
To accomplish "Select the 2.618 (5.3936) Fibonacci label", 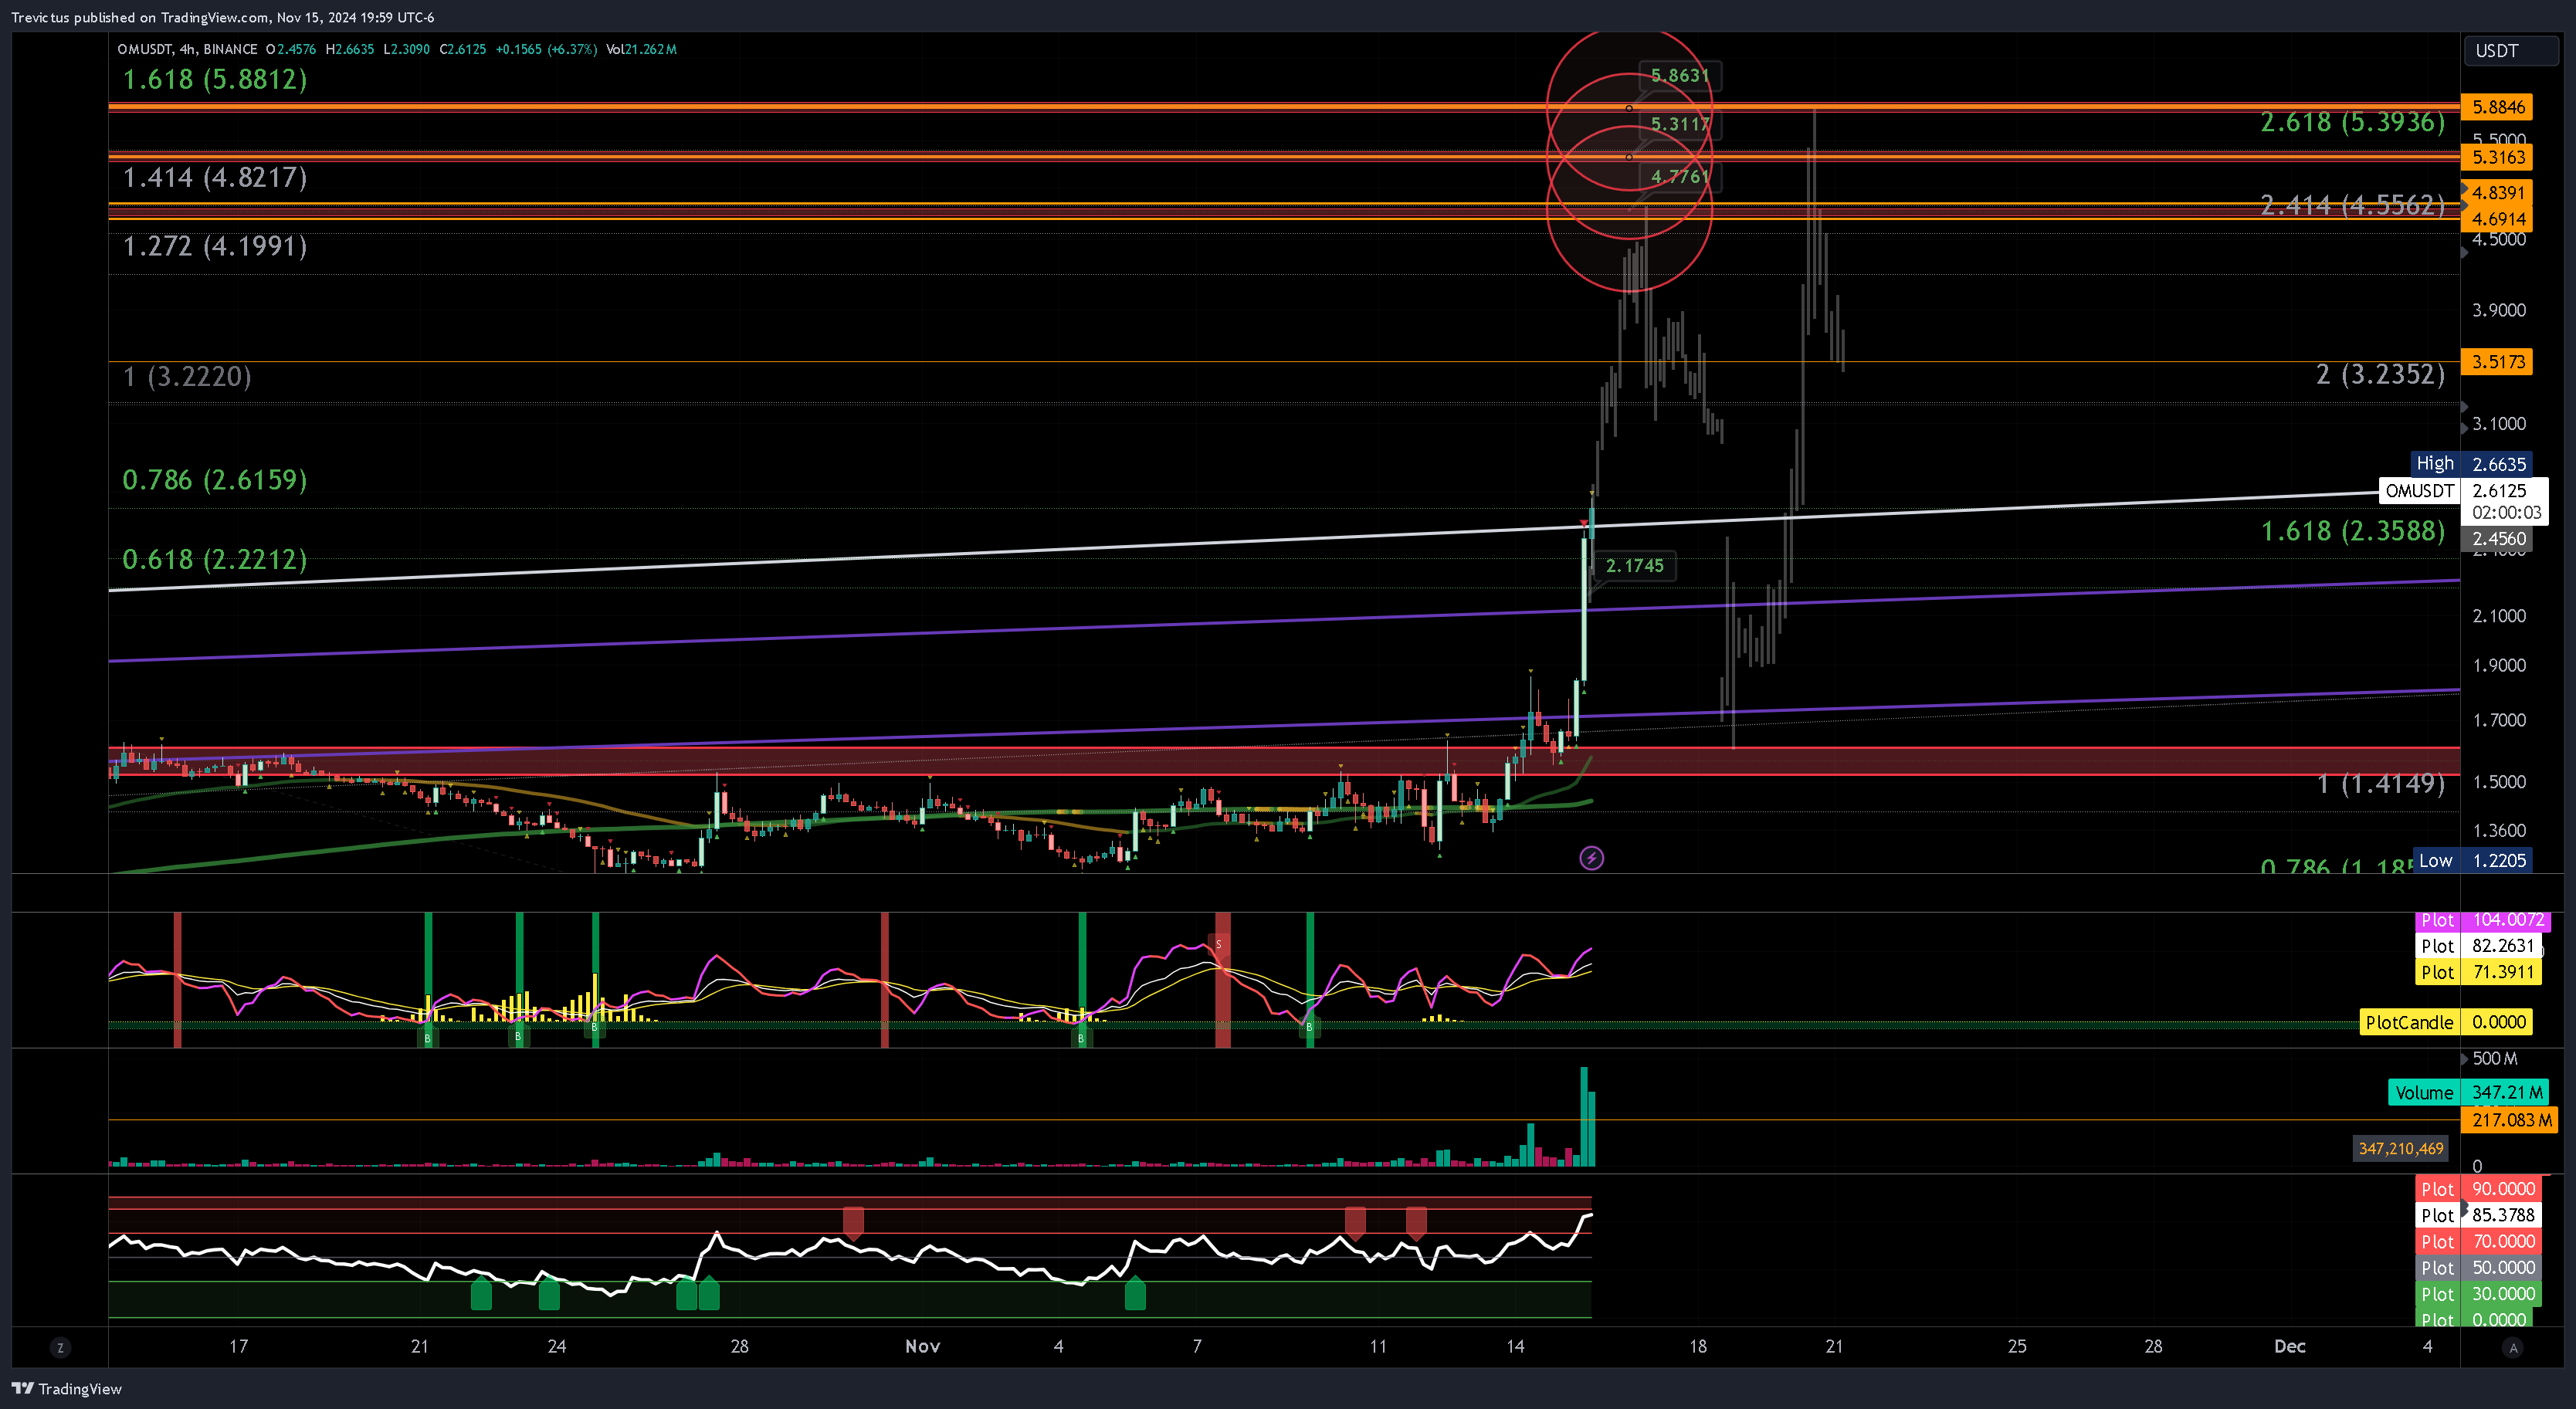I will tap(2352, 122).
